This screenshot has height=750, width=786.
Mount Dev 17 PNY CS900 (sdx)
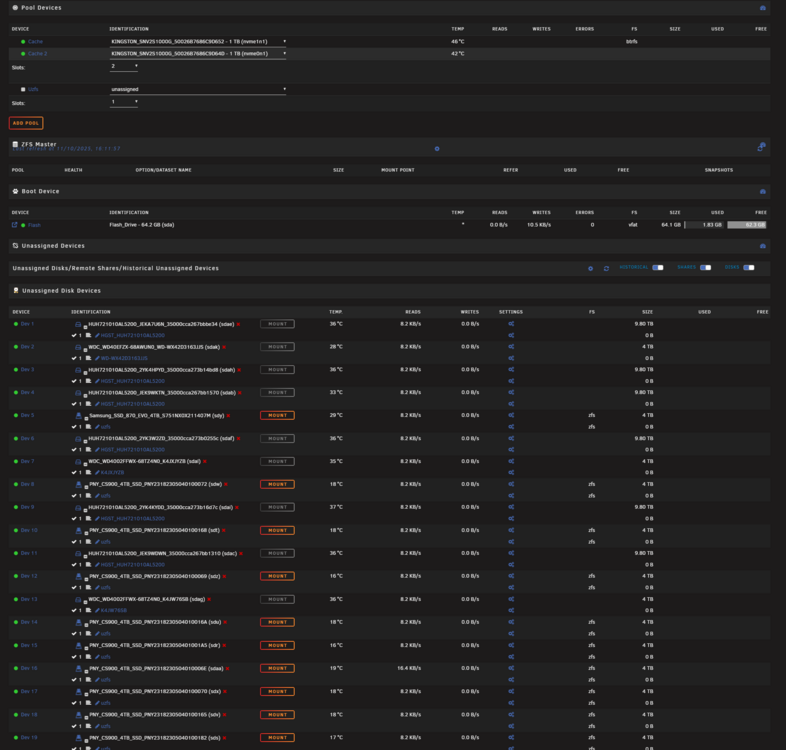tap(277, 691)
